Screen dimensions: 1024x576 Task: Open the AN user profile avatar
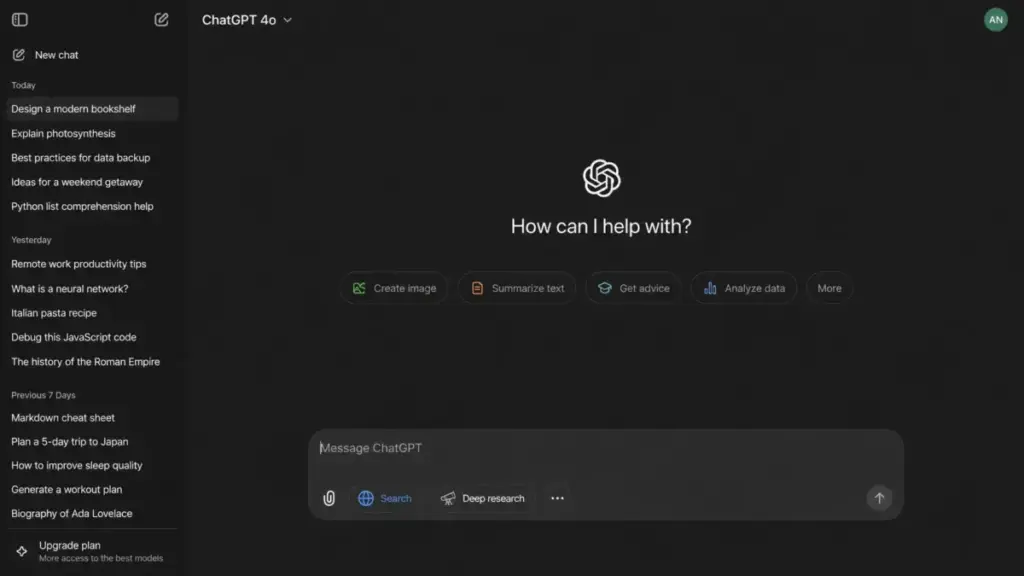tap(995, 20)
